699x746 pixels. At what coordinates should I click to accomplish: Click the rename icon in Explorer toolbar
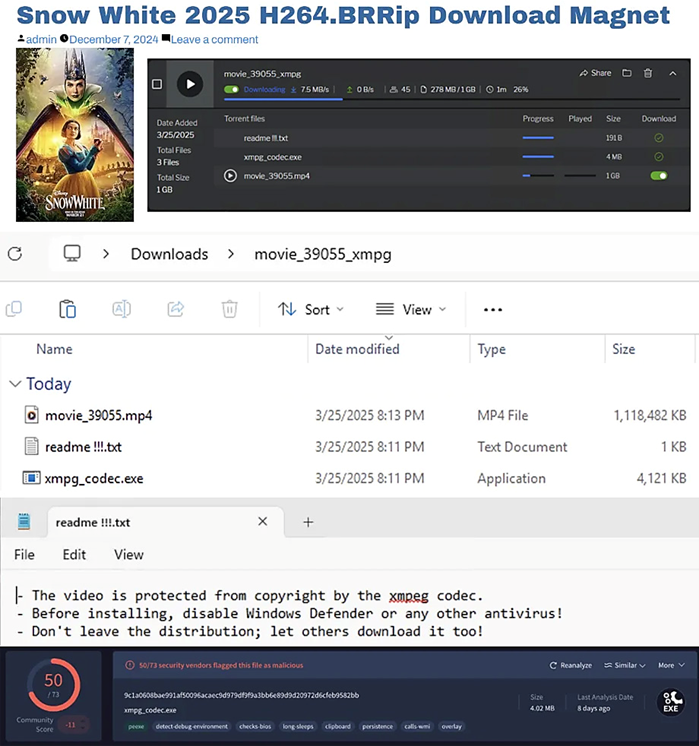[x=121, y=309]
